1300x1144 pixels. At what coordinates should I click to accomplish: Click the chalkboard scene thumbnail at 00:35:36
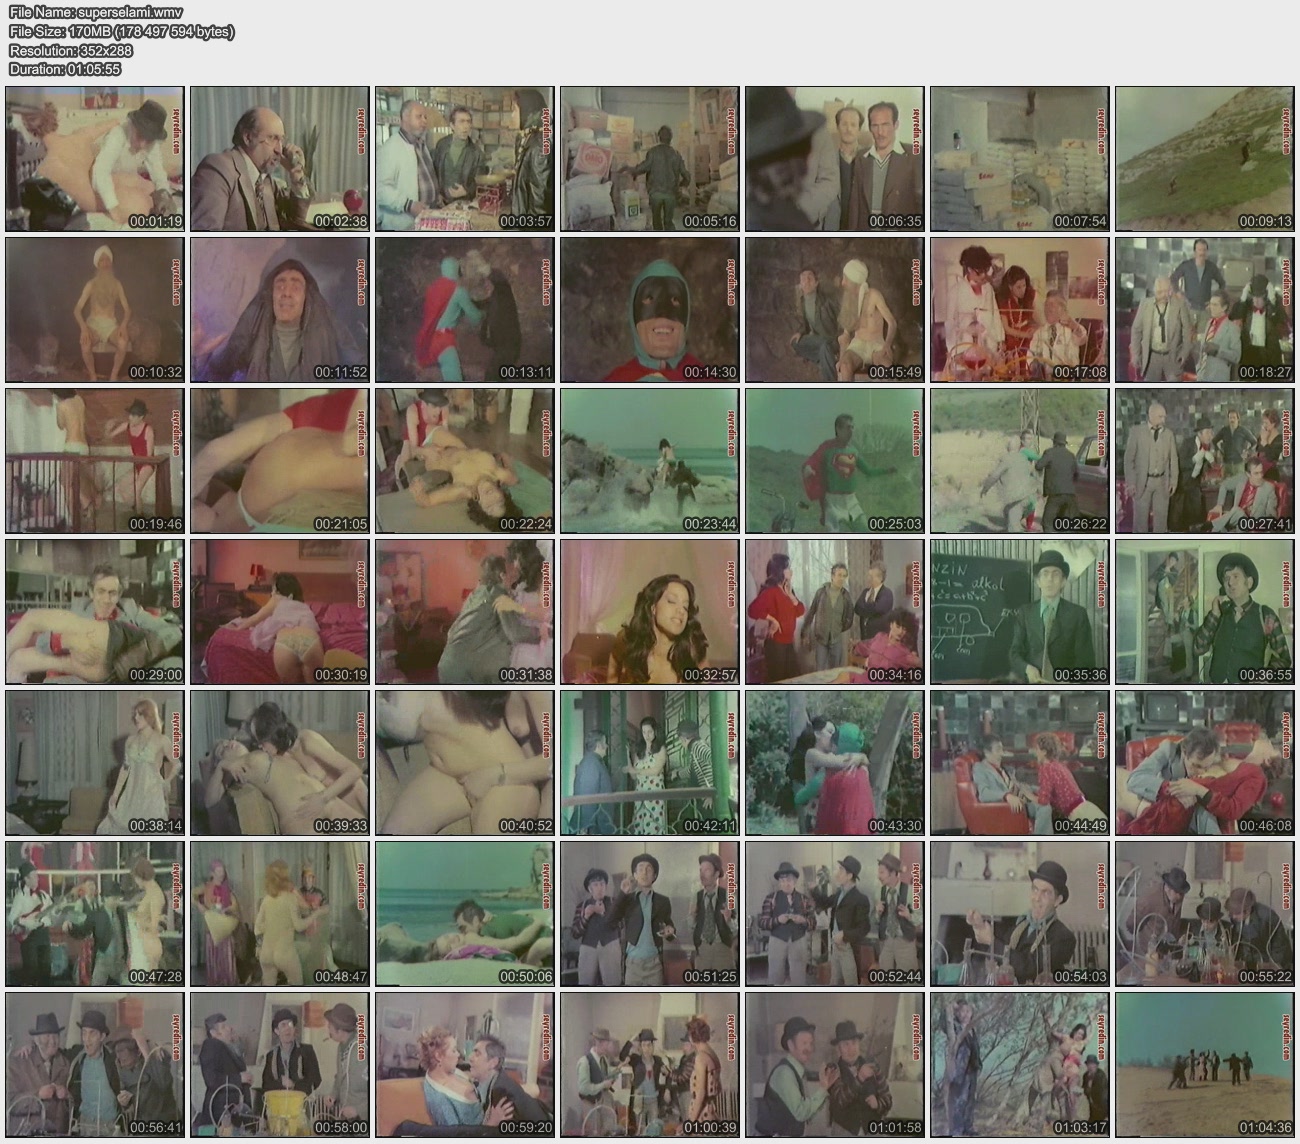click(1019, 612)
